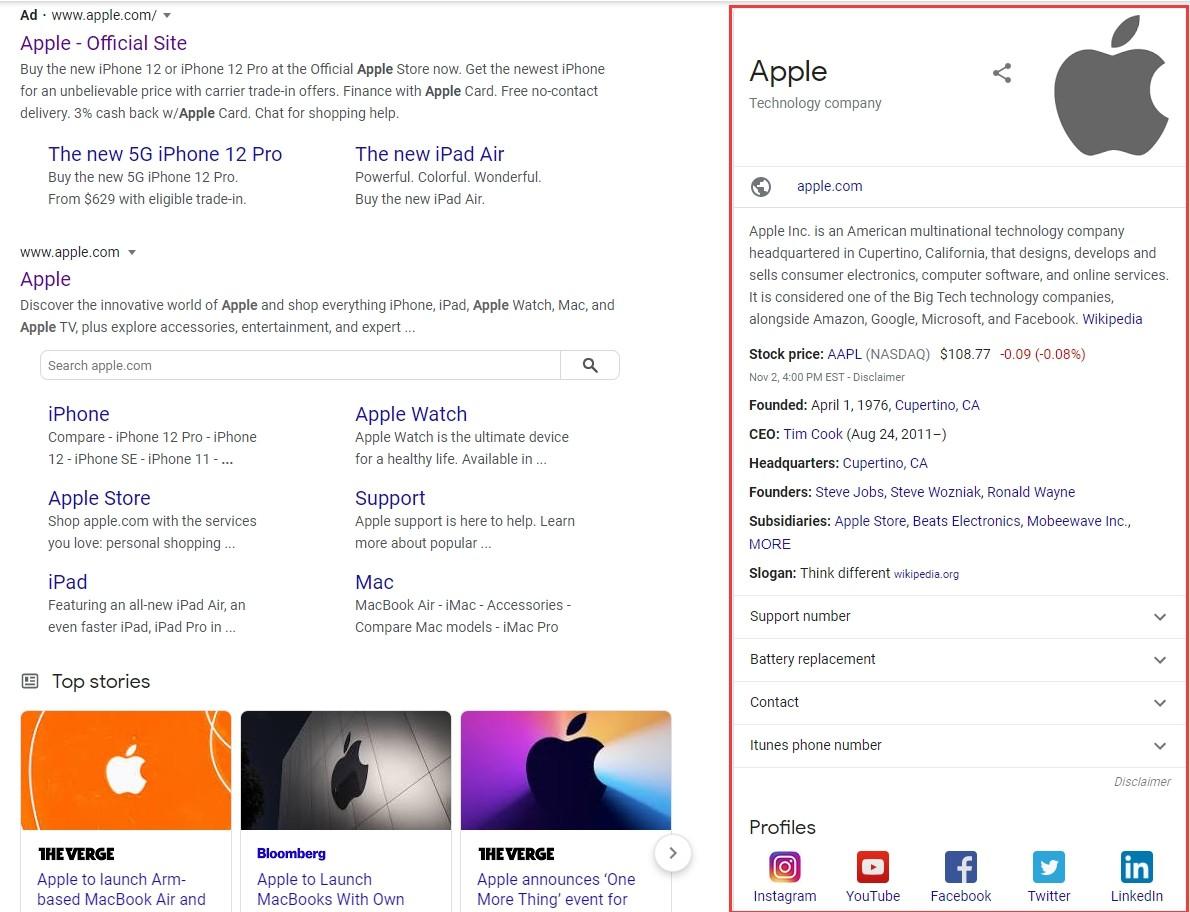This screenshot has width=1190, height=912.
Task: Open The new iPad Air link
Action: point(430,154)
